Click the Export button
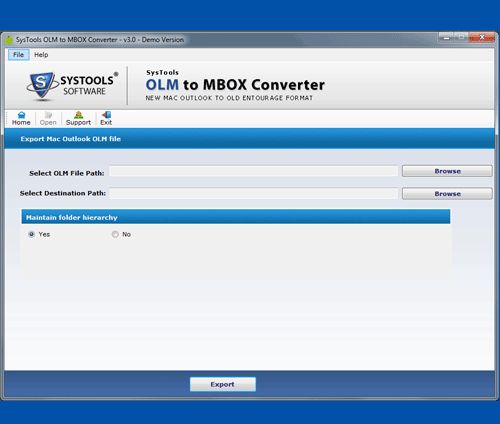 (x=223, y=384)
